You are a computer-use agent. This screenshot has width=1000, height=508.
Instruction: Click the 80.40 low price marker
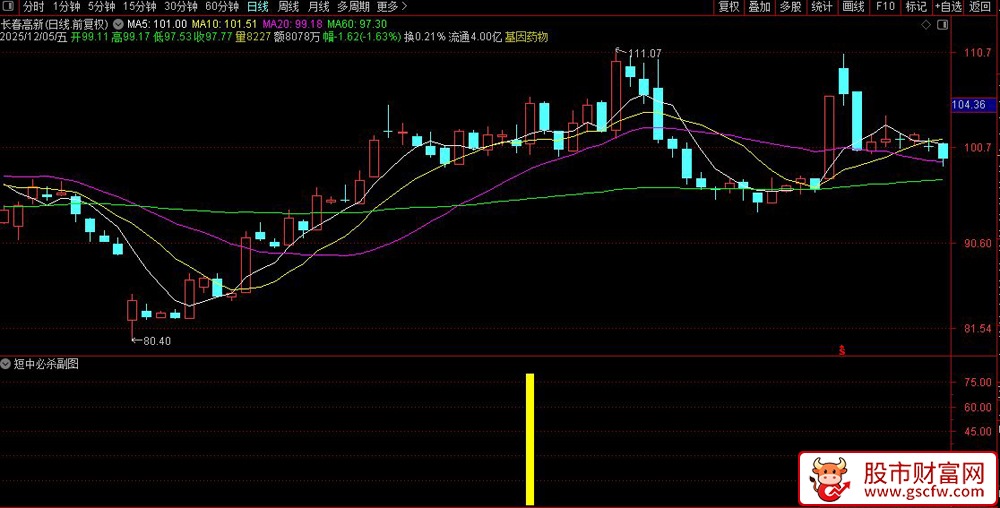pos(156,341)
